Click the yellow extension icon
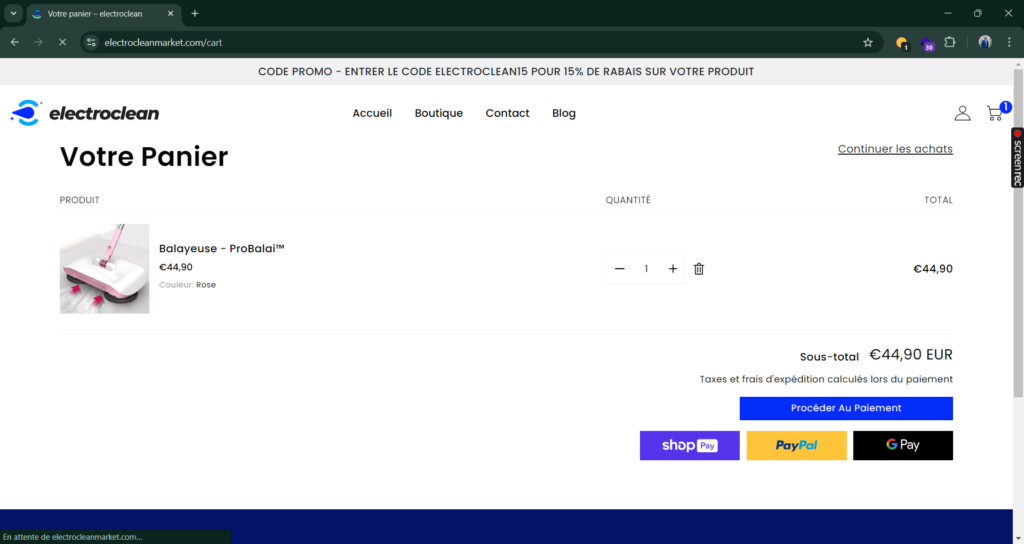Viewport: 1024px width, 544px height. [x=902, y=43]
